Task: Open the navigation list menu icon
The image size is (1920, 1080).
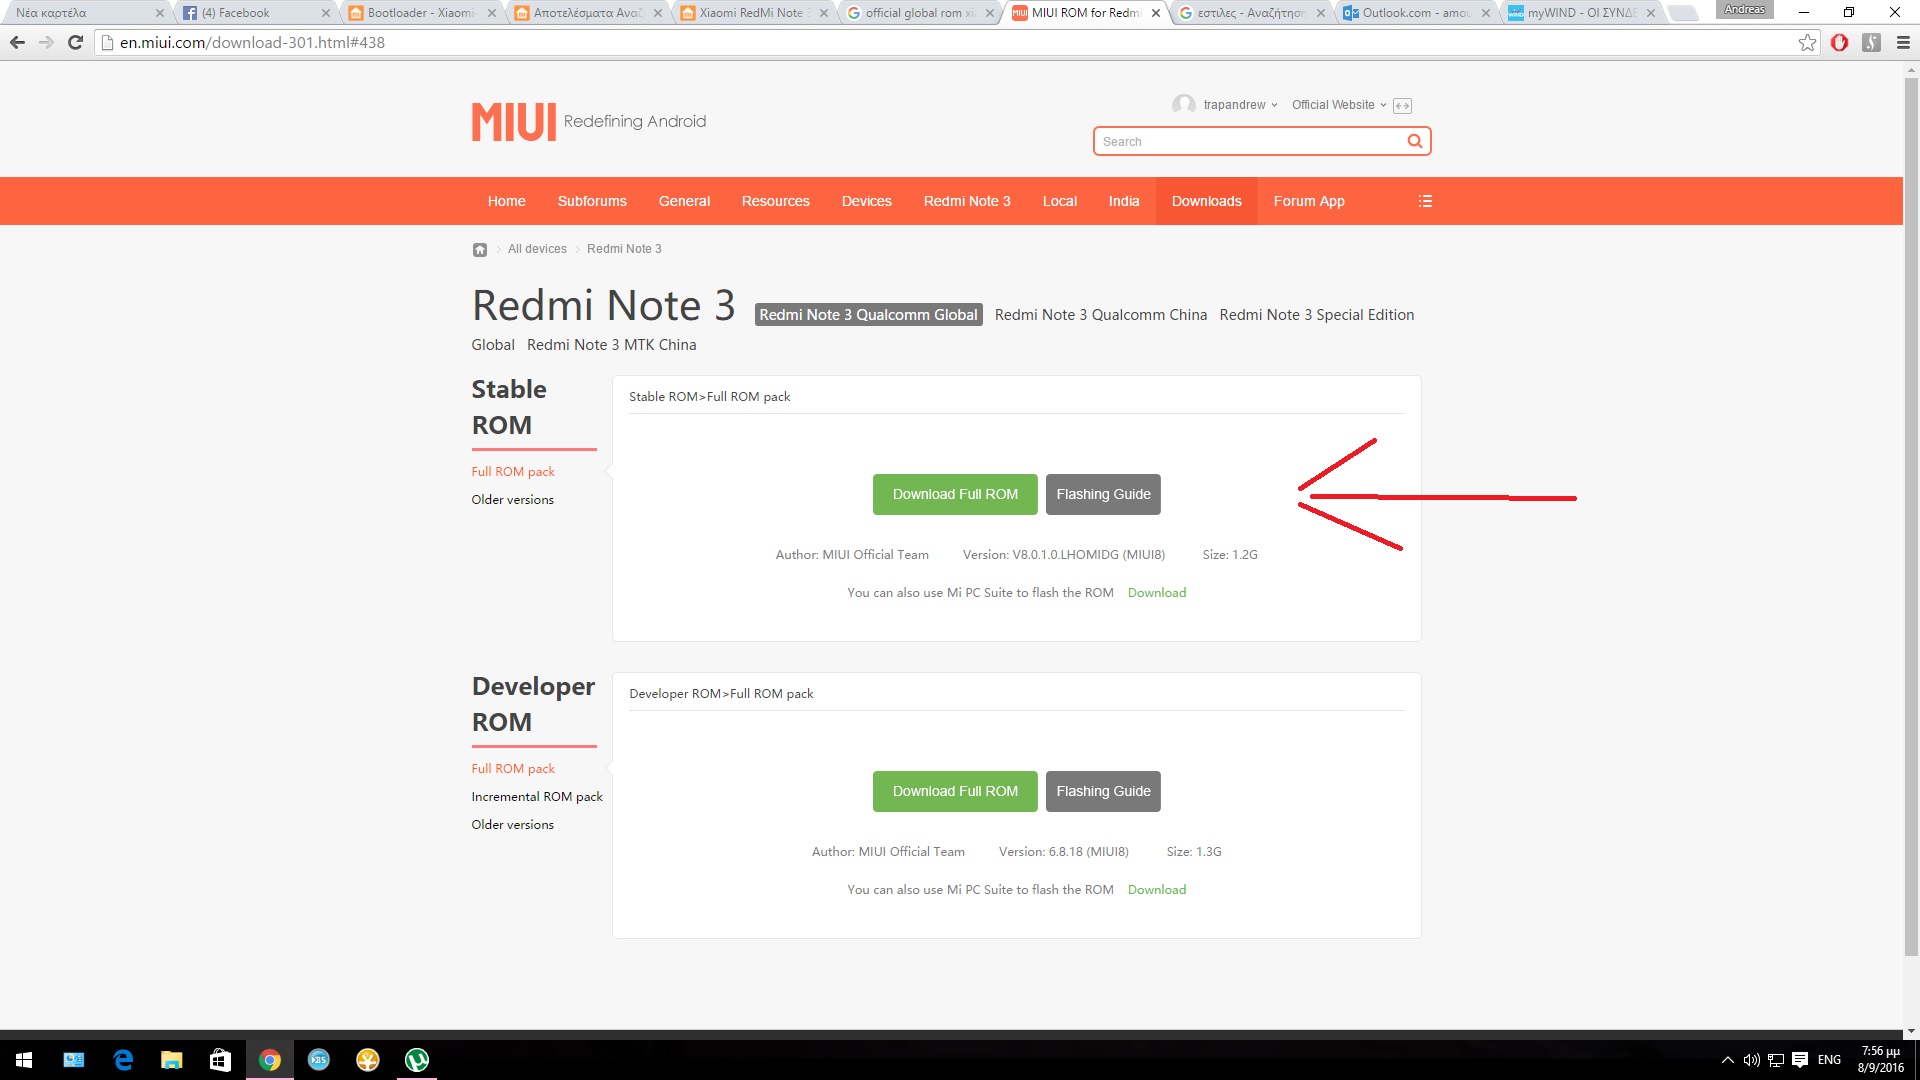Action: [x=1425, y=201]
